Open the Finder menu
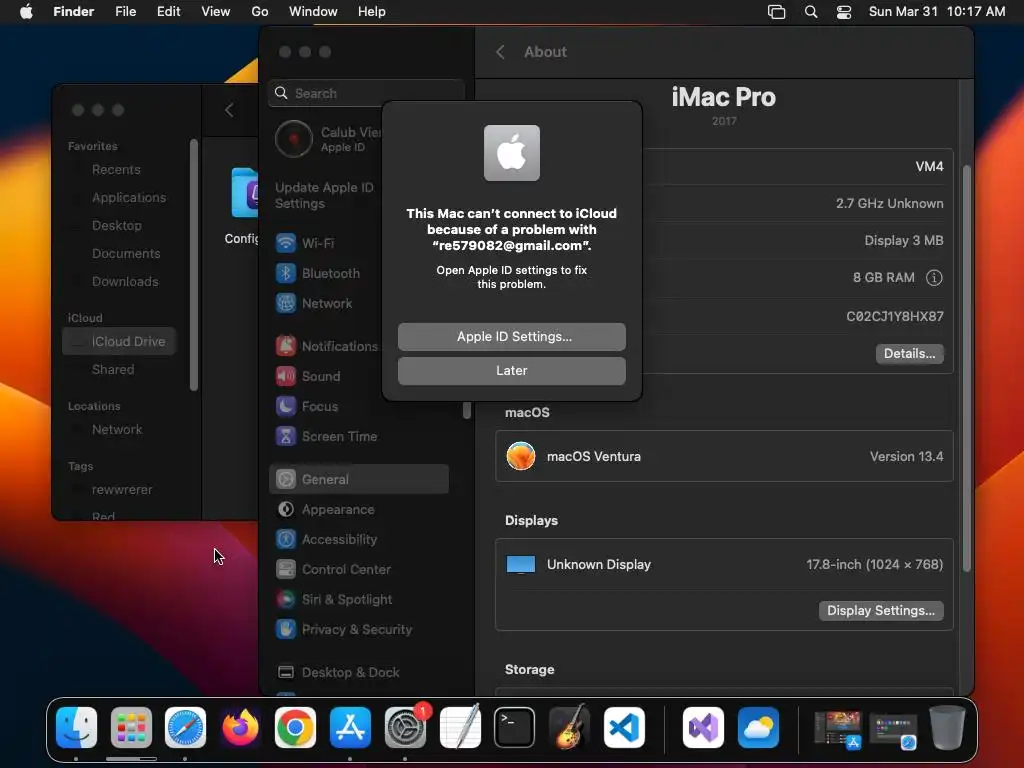 pyautogui.click(x=73, y=12)
